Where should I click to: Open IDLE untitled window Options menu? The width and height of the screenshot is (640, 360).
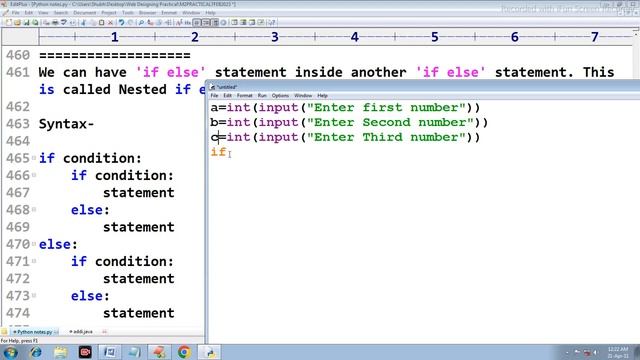[x=280, y=96]
